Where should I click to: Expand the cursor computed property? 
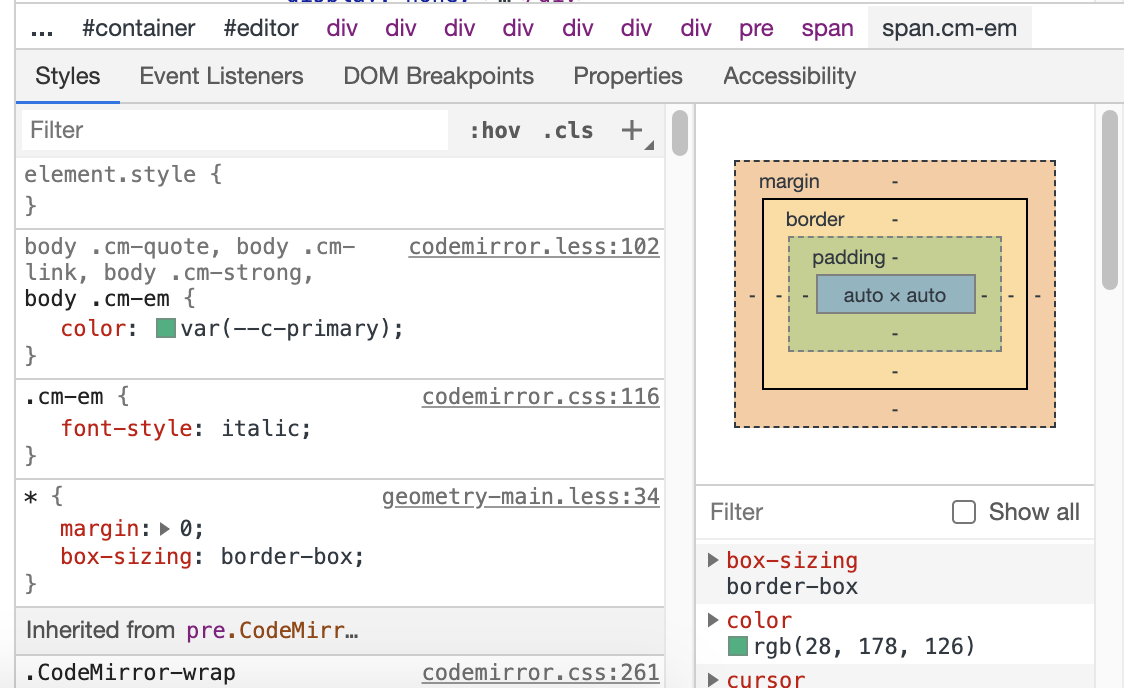point(714,679)
